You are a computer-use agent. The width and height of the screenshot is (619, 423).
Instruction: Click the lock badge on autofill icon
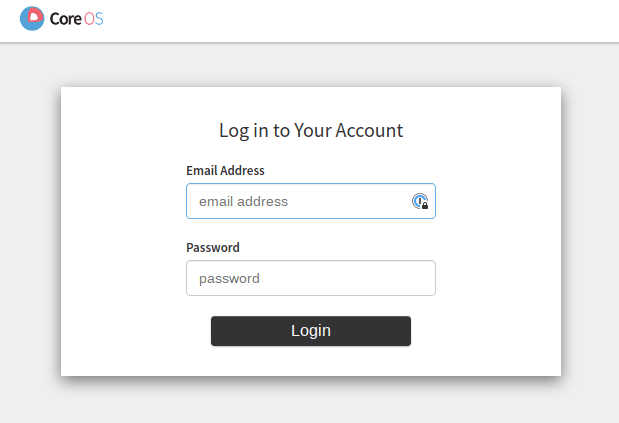(425, 206)
